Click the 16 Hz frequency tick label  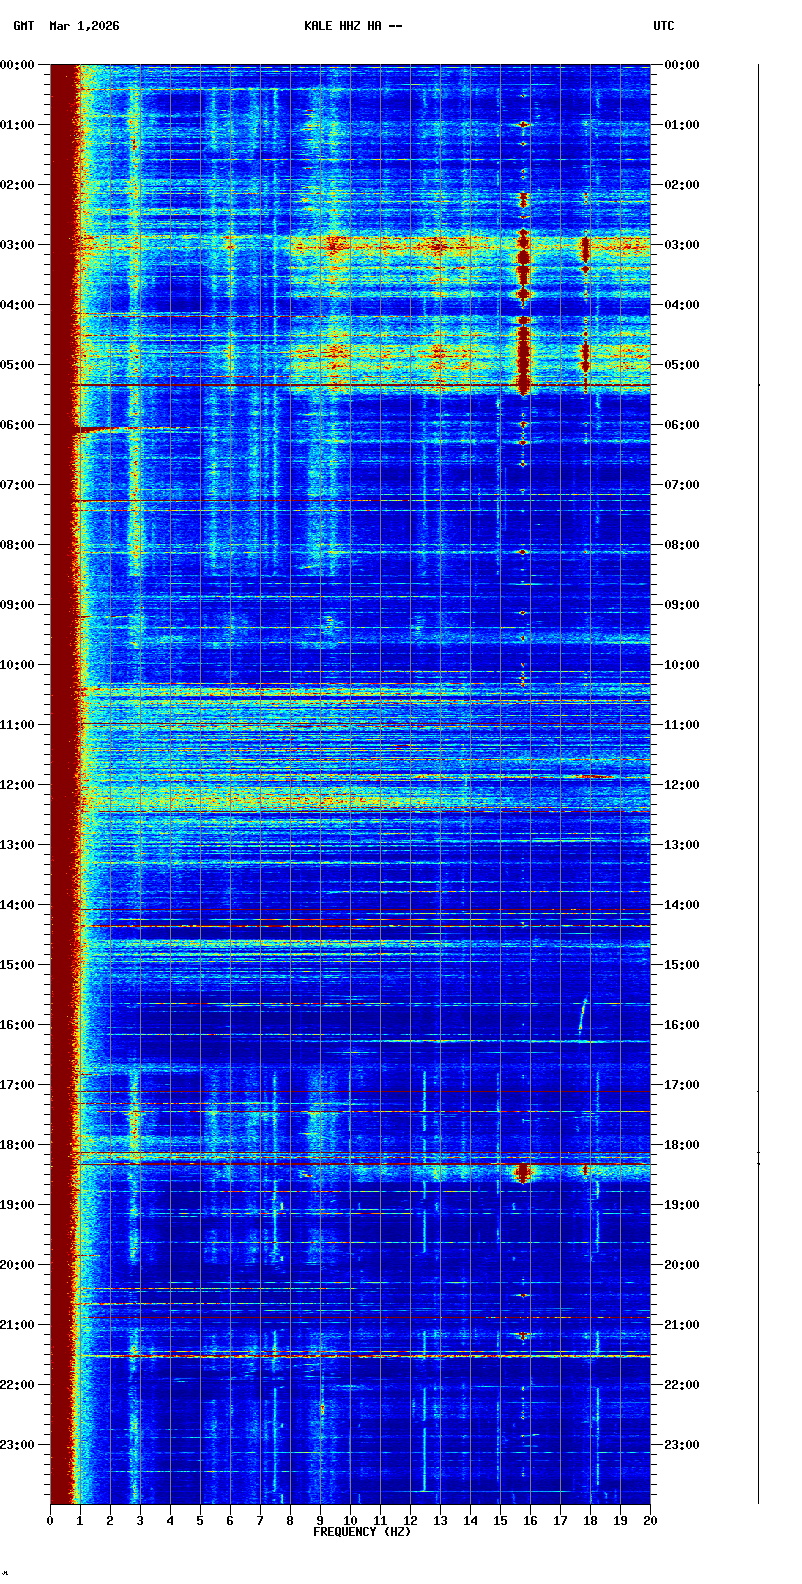click(x=530, y=1521)
